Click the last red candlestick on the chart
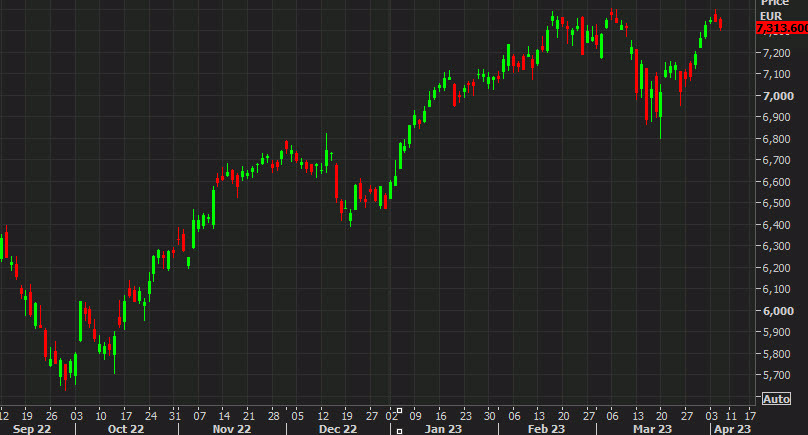 (720, 24)
